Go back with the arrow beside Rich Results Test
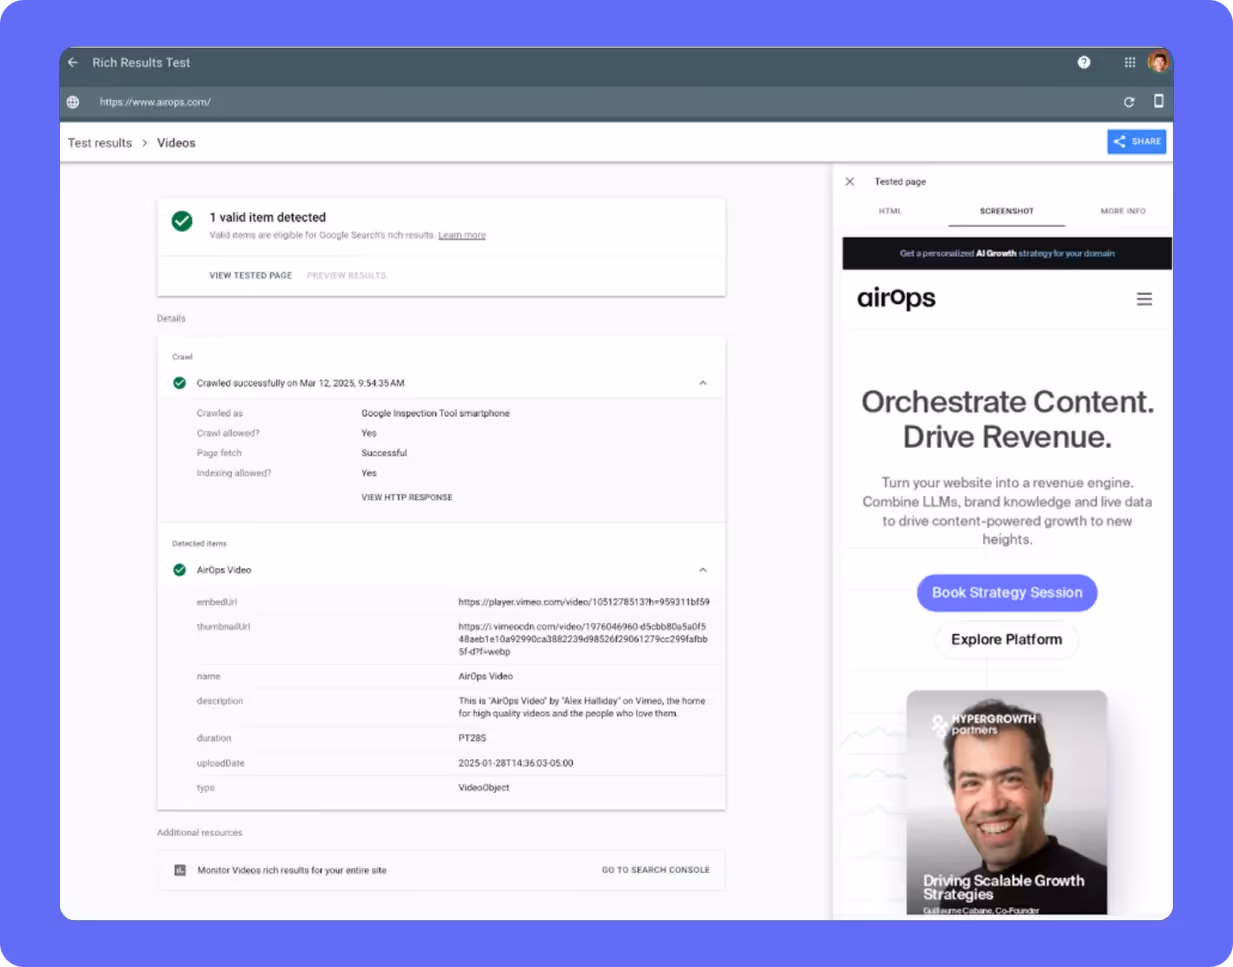This screenshot has height=967, width=1233. pos(73,62)
